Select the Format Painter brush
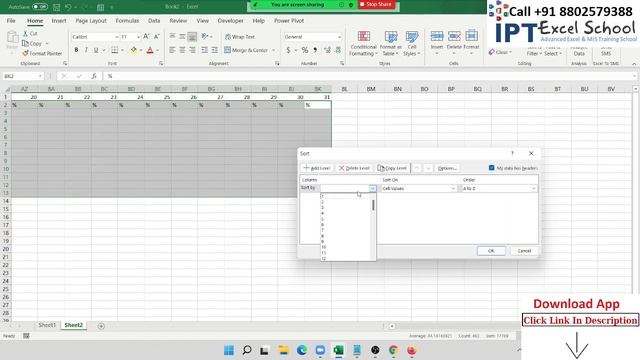The width and height of the screenshot is (640, 360). (25, 53)
